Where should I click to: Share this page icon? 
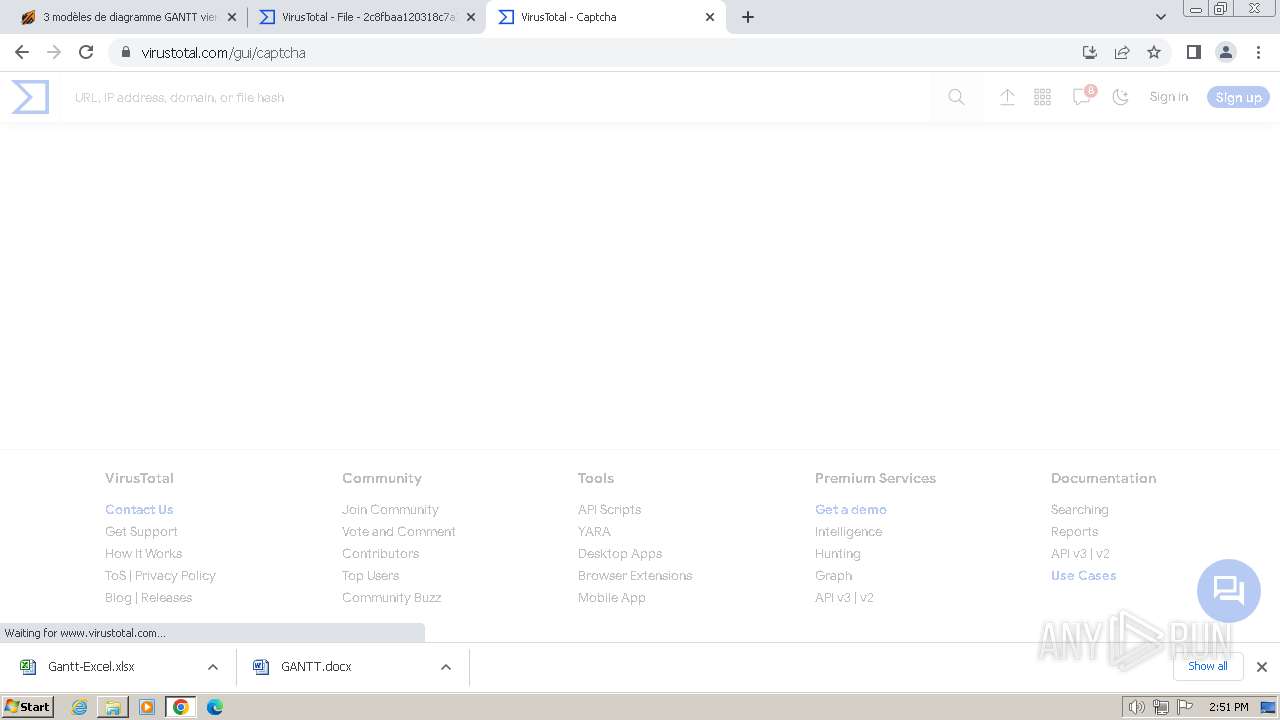[1122, 52]
